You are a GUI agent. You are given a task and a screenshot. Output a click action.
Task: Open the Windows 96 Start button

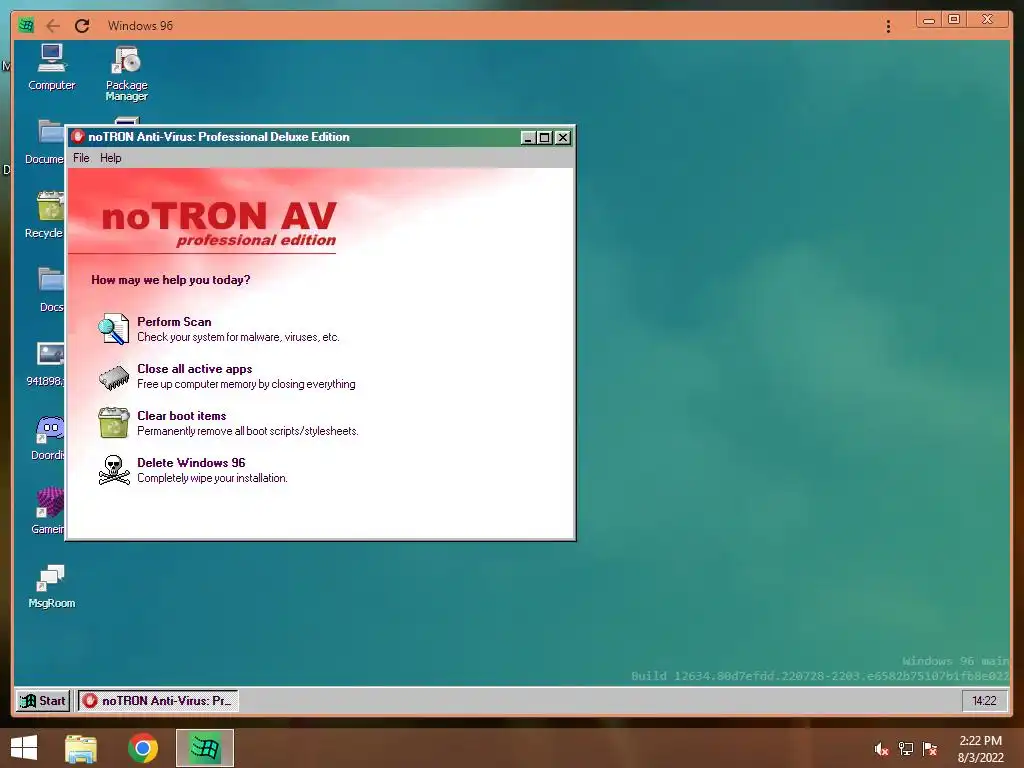[x=43, y=701]
